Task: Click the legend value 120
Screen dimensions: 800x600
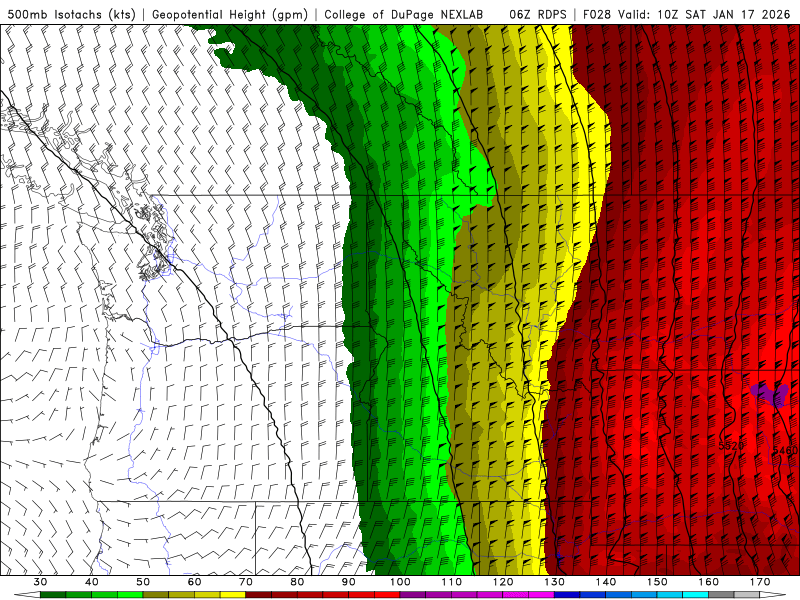Action: pyautogui.click(x=503, y=582)
